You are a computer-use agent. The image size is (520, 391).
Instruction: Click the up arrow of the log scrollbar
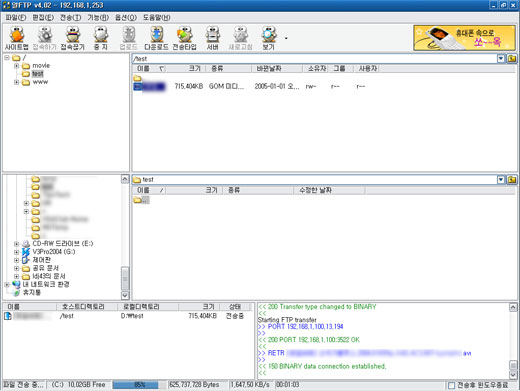click(513, 307)
